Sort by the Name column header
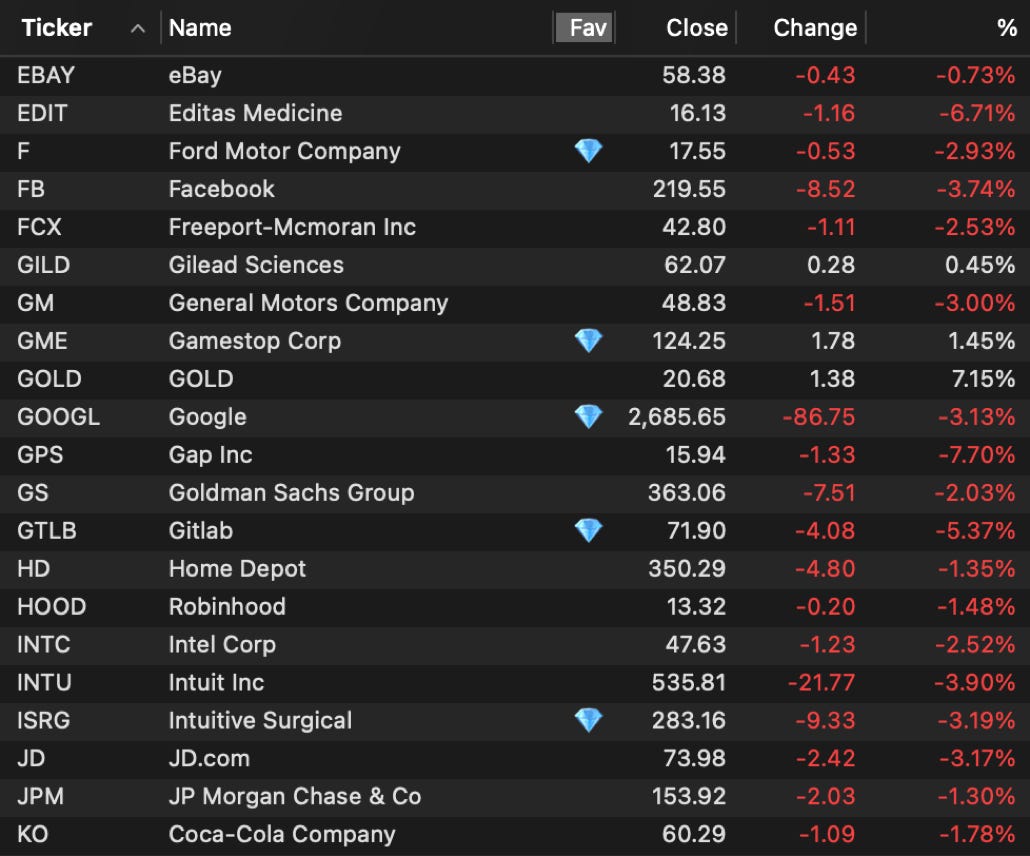 tap(200, 28)
